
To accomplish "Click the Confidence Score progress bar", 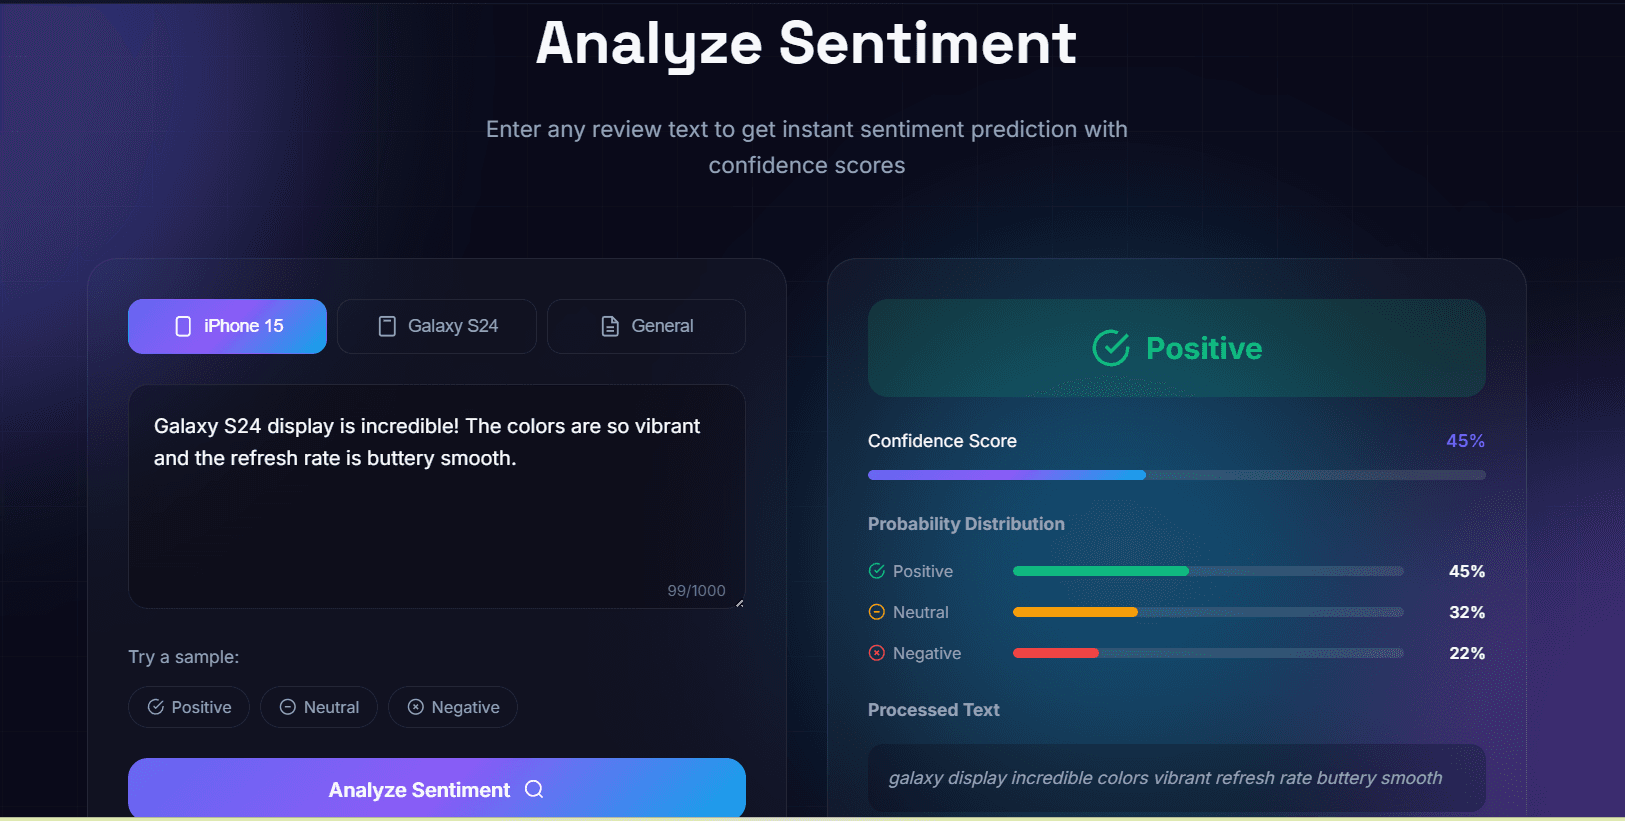I will pyautogui.click(x=1176, y=474).
